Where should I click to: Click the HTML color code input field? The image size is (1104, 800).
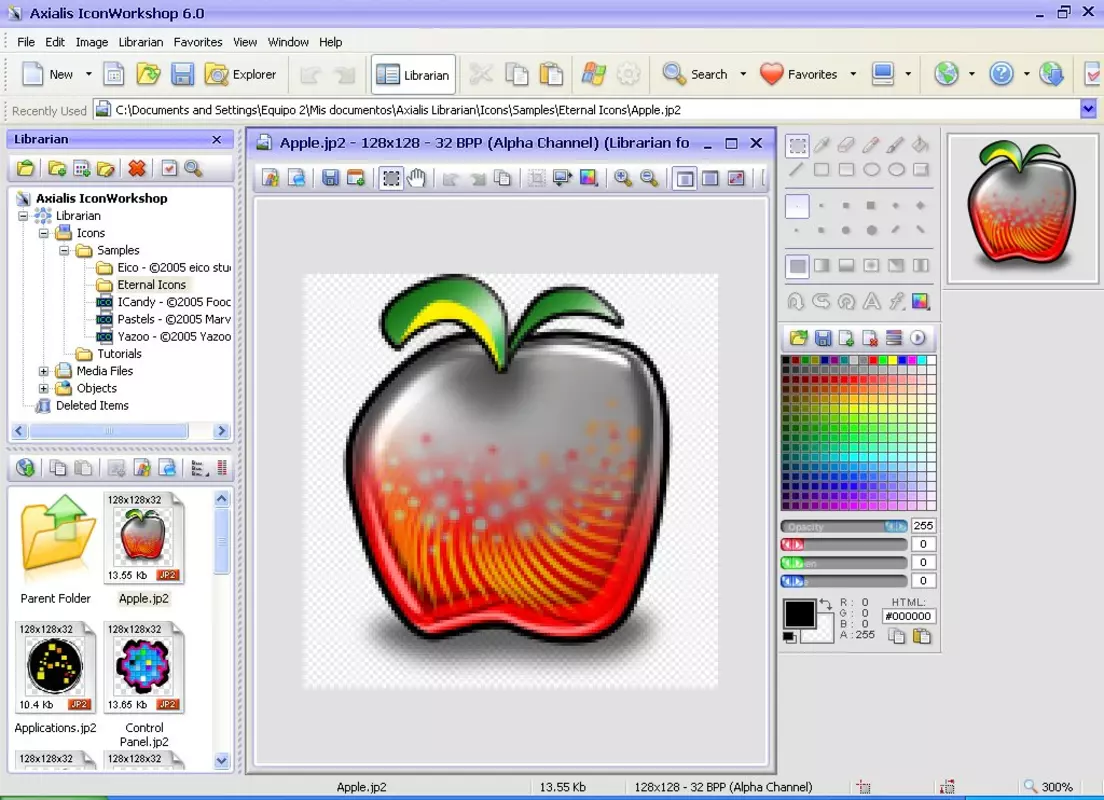[x=908, y=616]
